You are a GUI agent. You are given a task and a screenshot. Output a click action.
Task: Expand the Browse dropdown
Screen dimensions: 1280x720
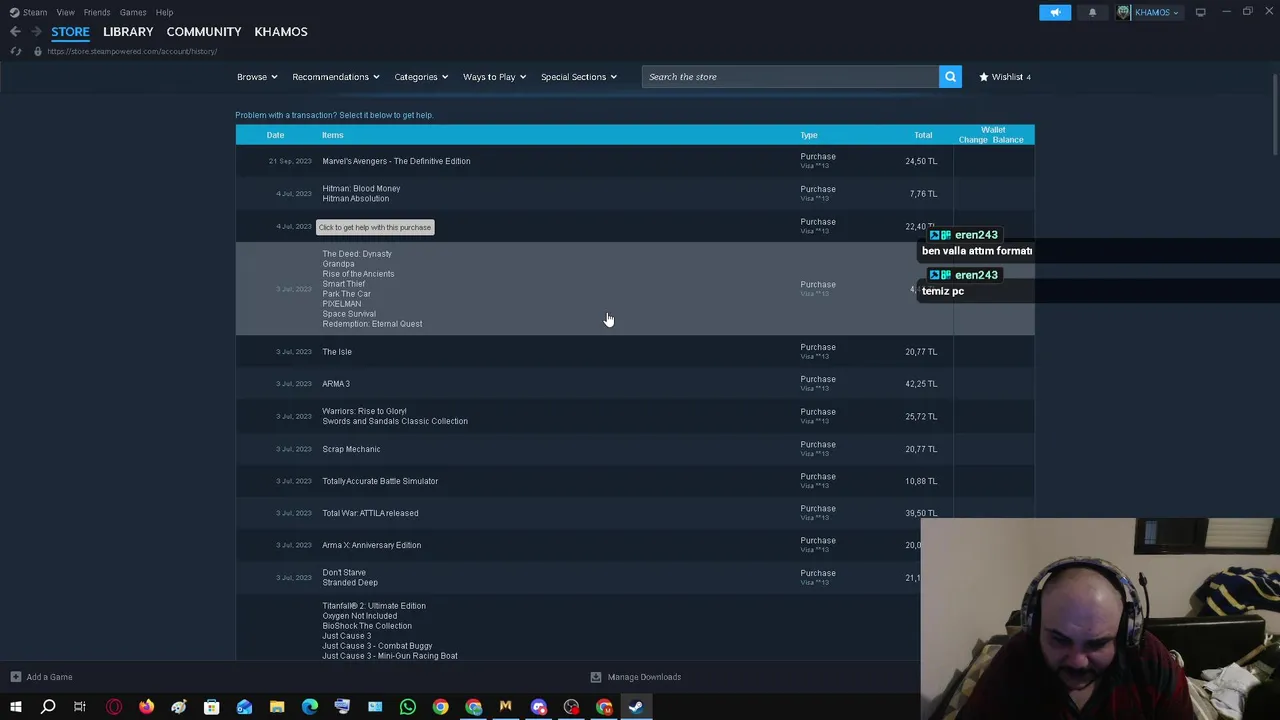[x=257, y=77]
